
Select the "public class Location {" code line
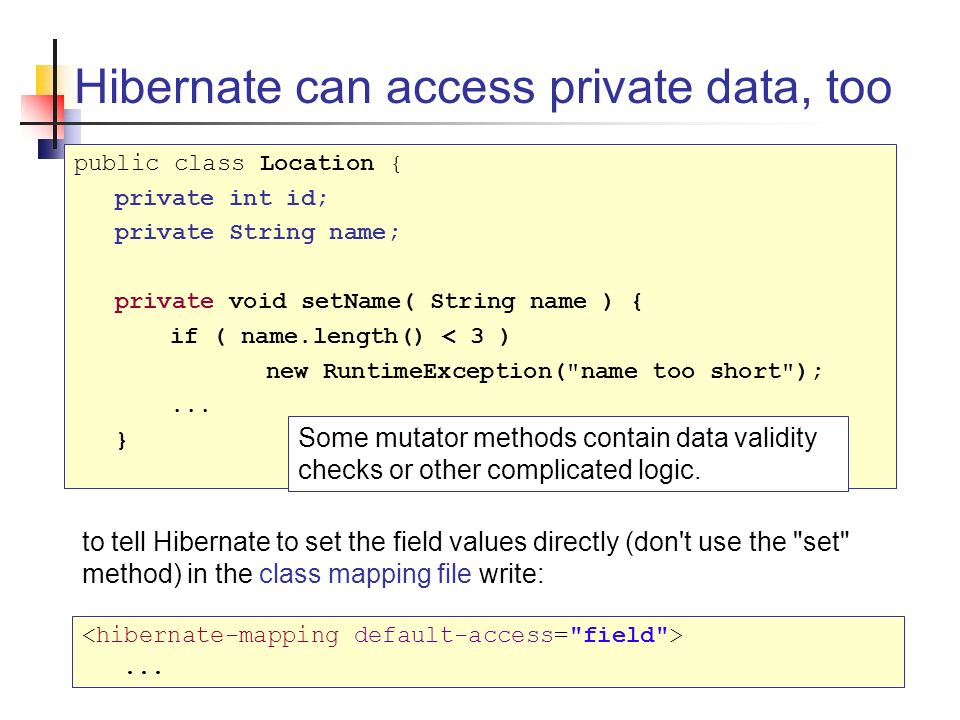coord(238,163)
